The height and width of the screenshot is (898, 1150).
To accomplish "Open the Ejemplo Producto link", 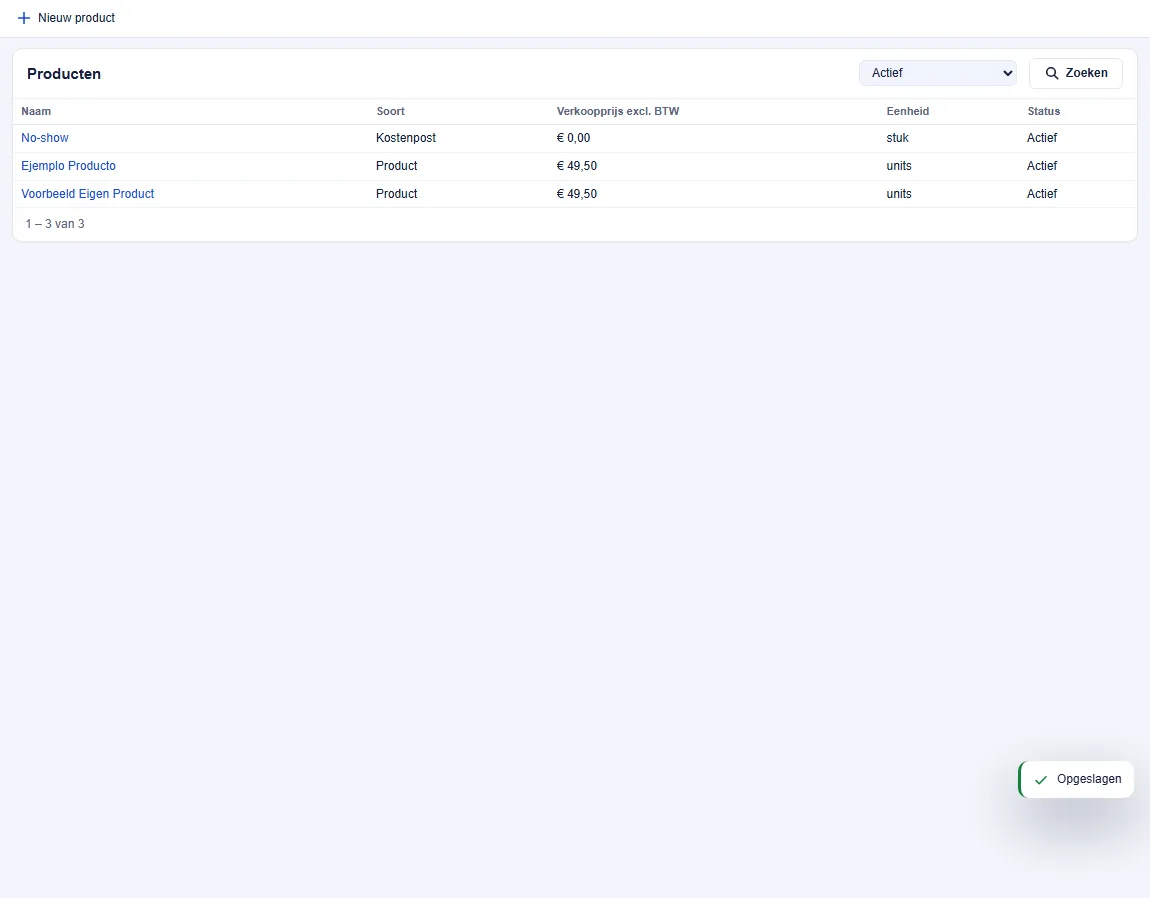I will tap(68, 166).
